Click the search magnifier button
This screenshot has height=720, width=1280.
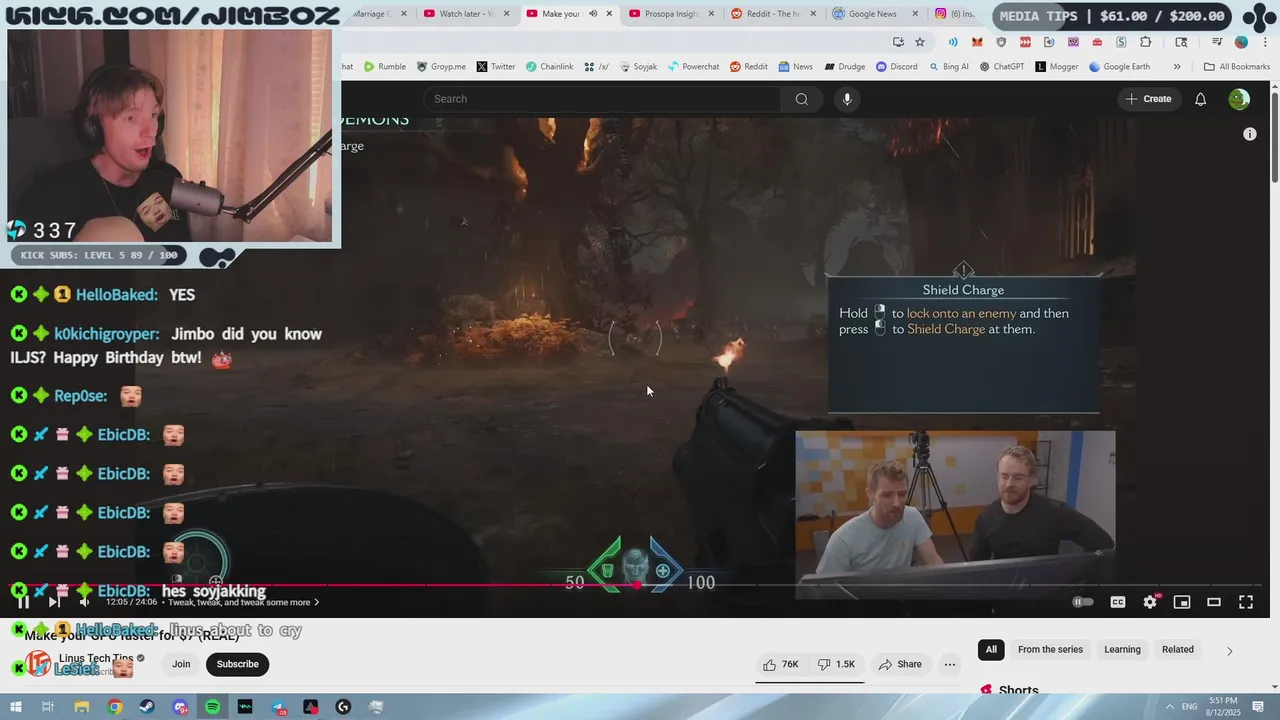pos(801,99)
